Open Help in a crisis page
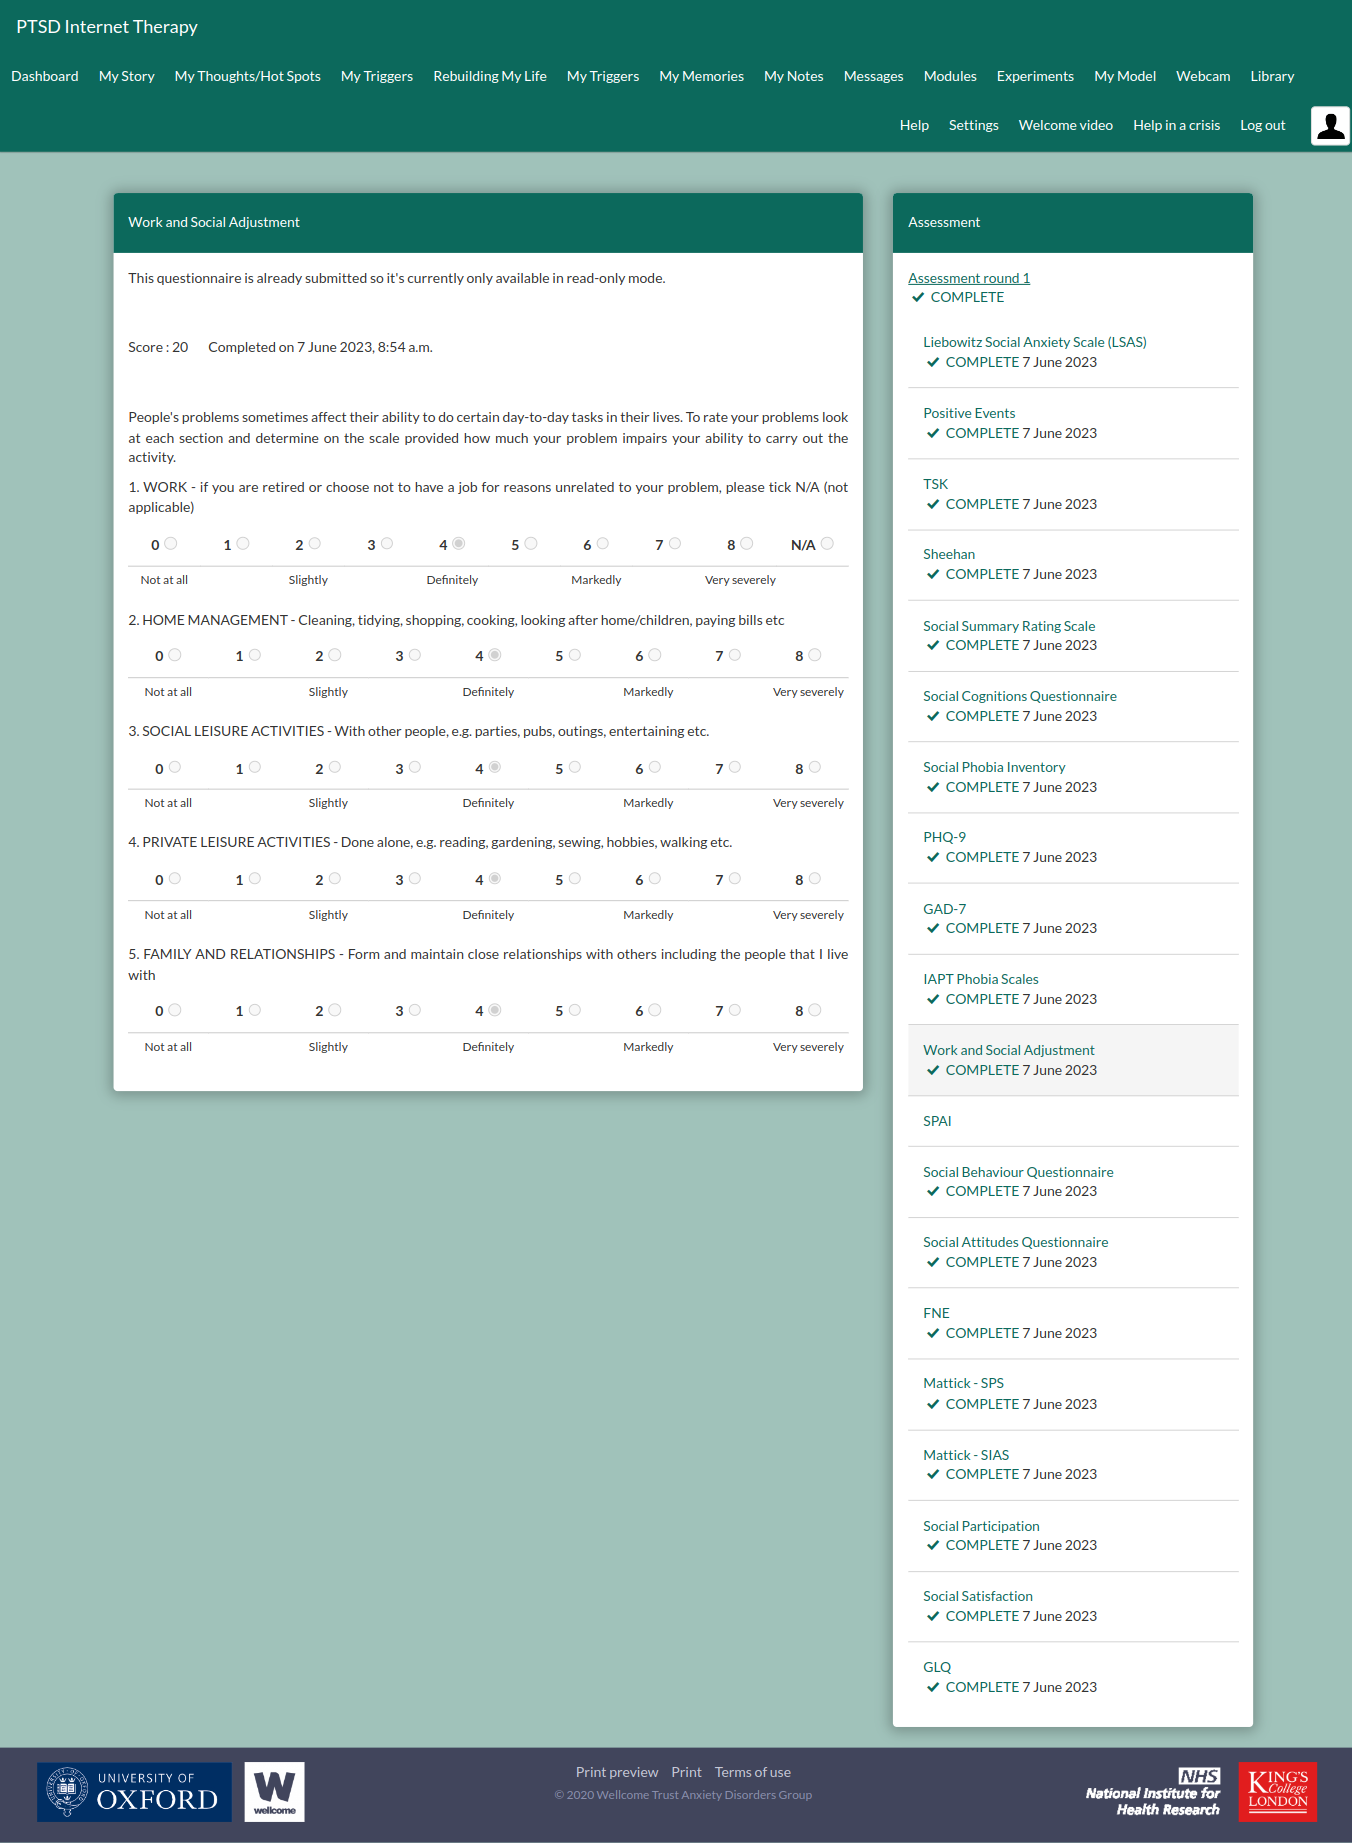Screen dimensions: 1352x1843 1176,125
